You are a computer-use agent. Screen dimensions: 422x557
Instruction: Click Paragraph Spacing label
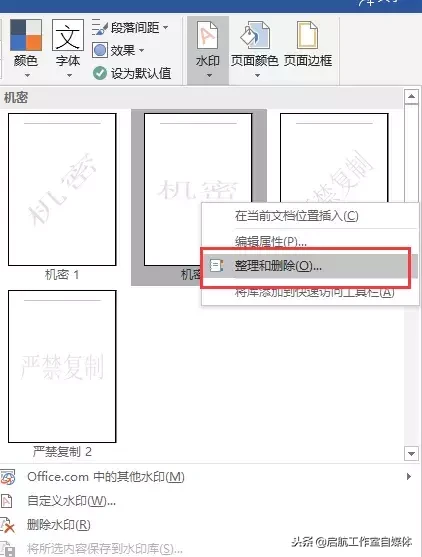point(135,27)
